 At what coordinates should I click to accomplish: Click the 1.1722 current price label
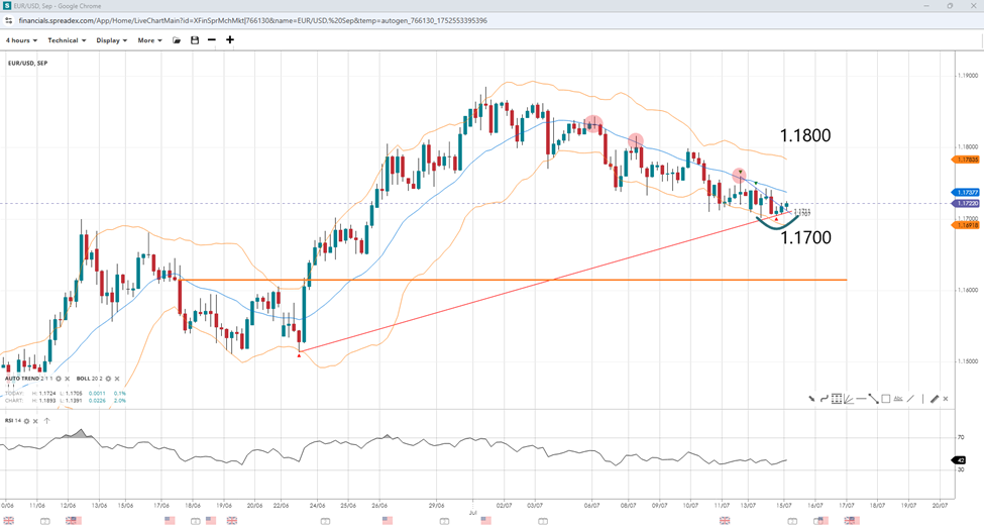click(x=966, y=203)
